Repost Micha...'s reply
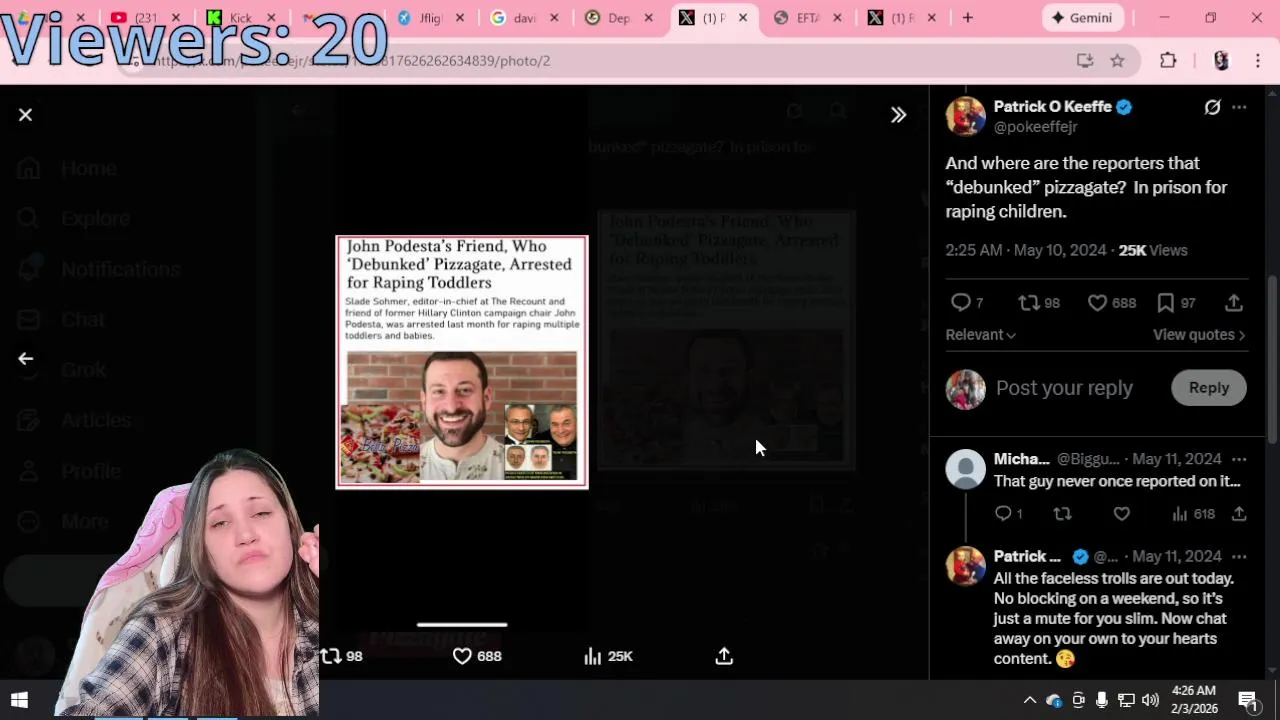The image size is (1280, 720). click(x=1062, y=514)
